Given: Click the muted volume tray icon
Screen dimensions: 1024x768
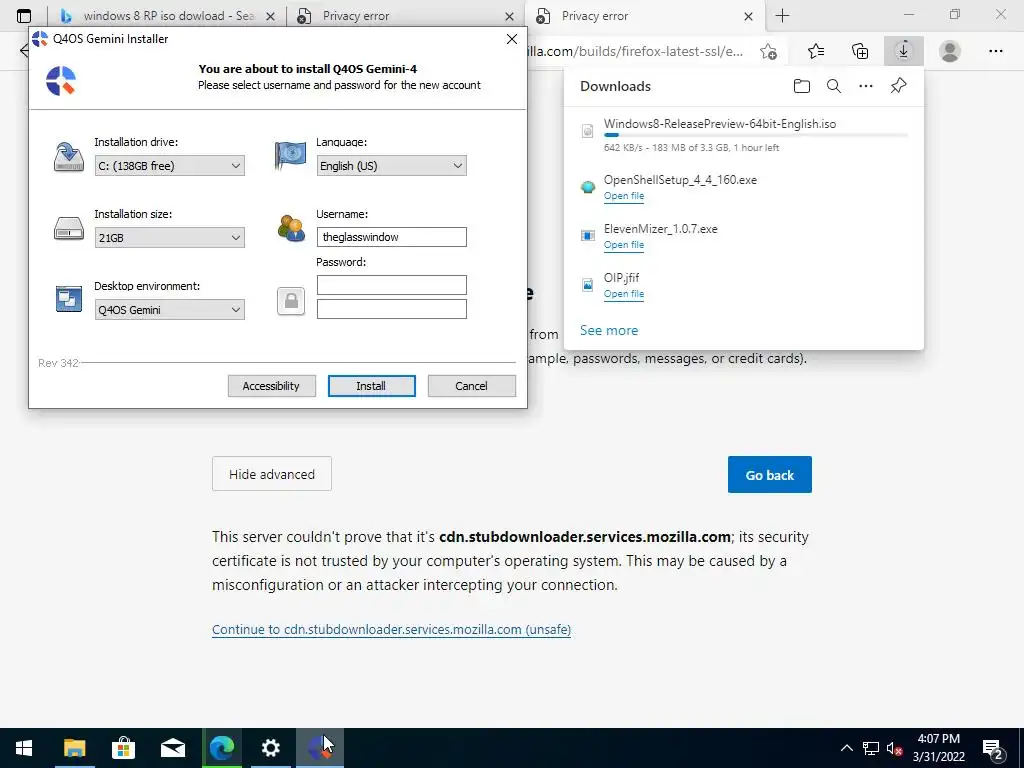Looking at the screenshot, I should (x=894, y=748).
